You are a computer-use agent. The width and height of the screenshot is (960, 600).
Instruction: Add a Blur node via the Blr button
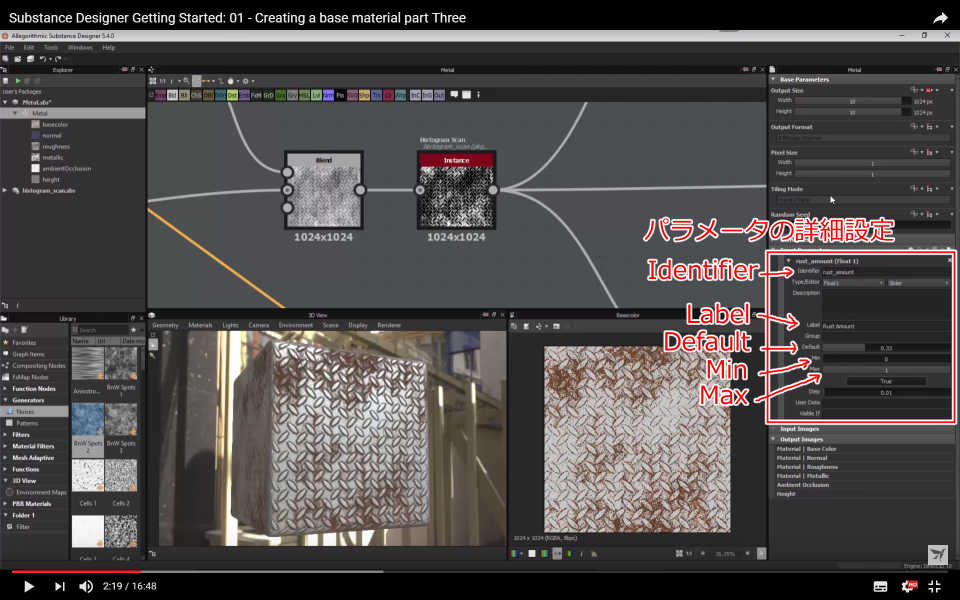pyautogui.click(x=184, y=96)
